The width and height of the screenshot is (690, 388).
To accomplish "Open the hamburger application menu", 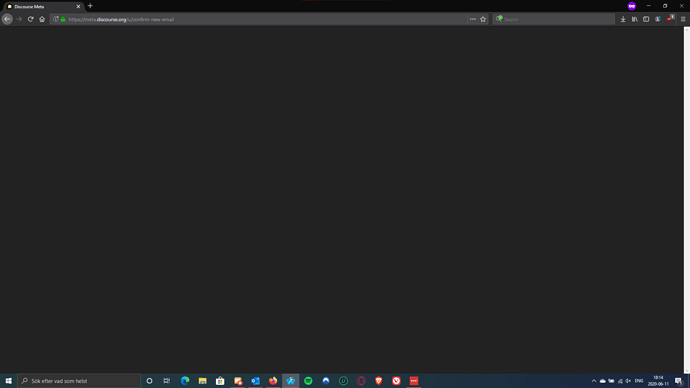I will (683, 19).
